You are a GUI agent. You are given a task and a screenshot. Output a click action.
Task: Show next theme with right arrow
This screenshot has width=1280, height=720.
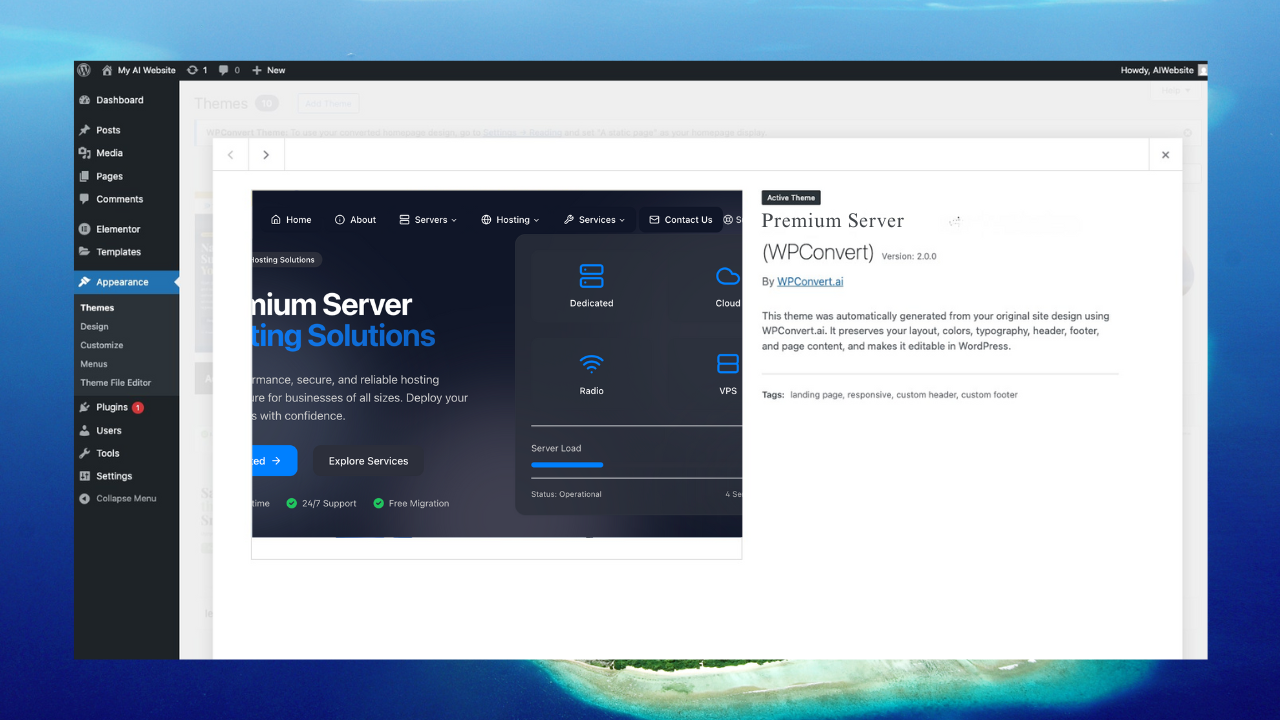[x=266, y=155]
